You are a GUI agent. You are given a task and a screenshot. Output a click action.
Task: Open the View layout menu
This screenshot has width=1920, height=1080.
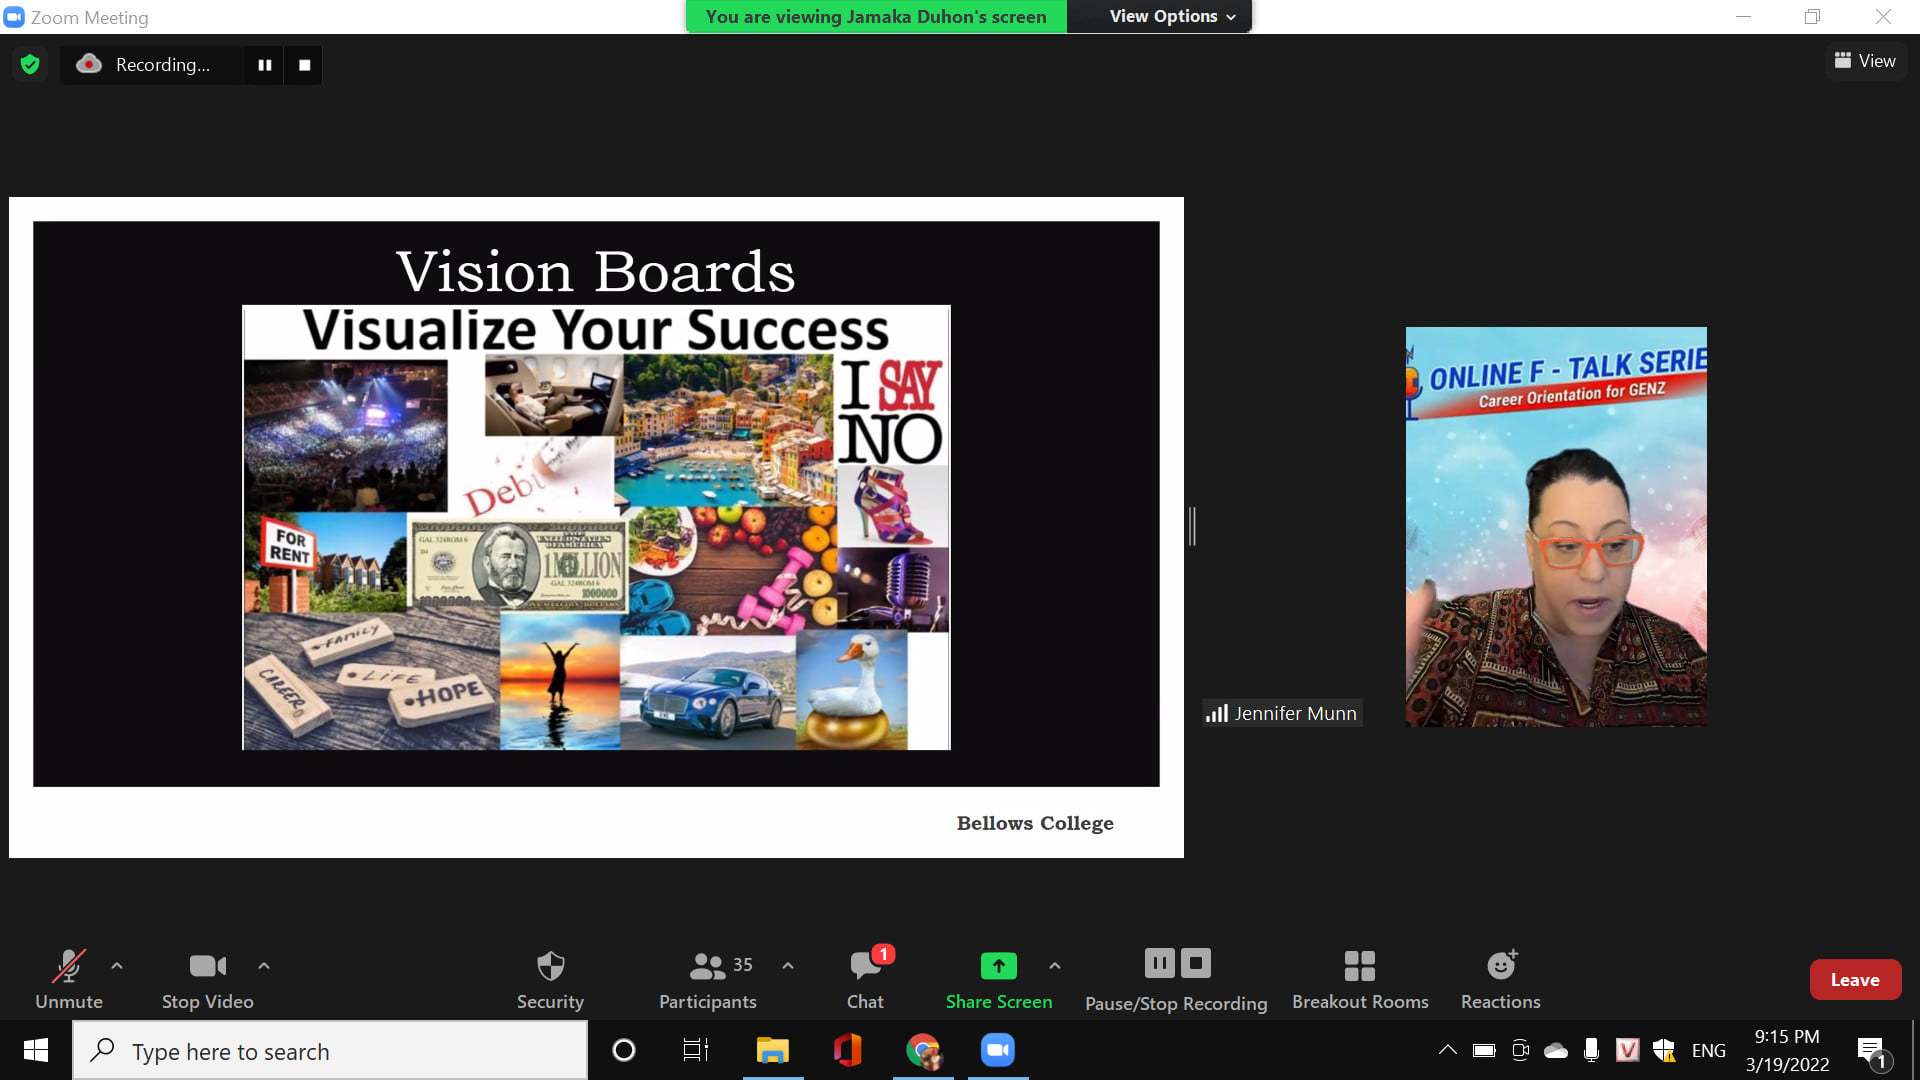pyautogui.click(x=1865, y=61)
